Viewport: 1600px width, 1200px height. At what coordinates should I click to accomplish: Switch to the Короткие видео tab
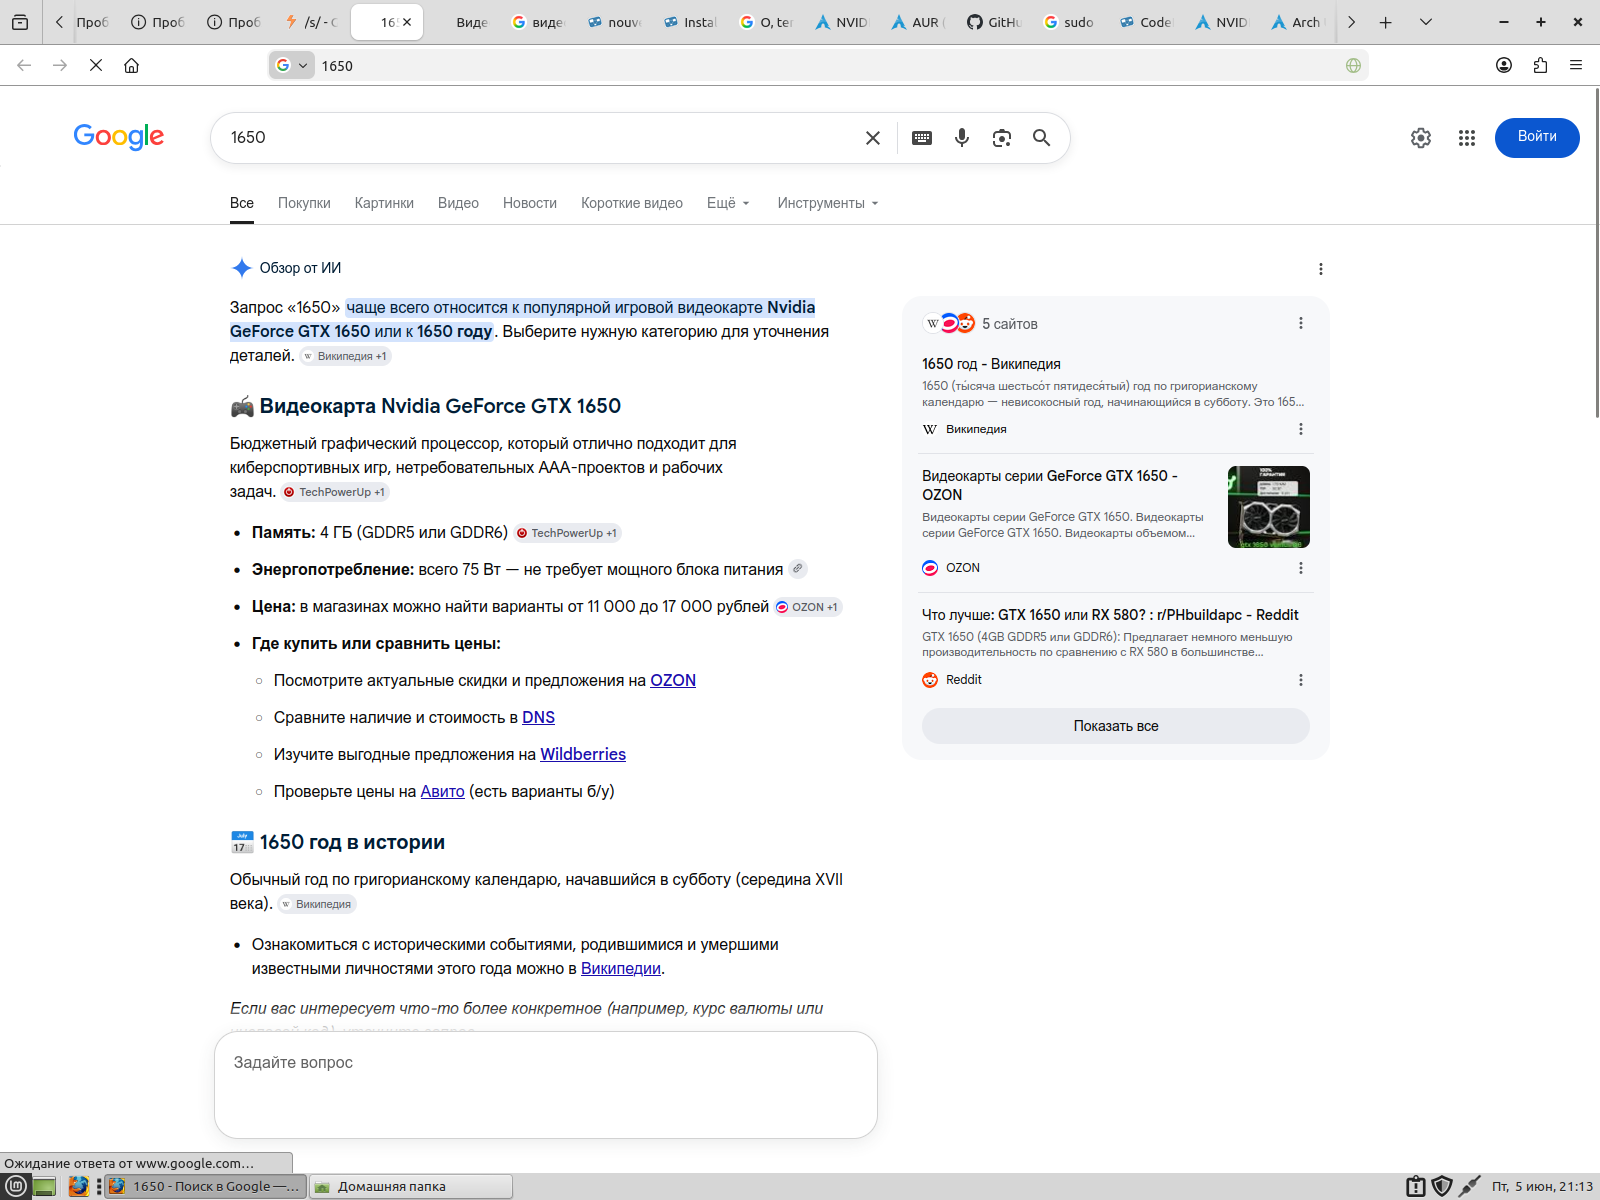[x=632, y=203]
